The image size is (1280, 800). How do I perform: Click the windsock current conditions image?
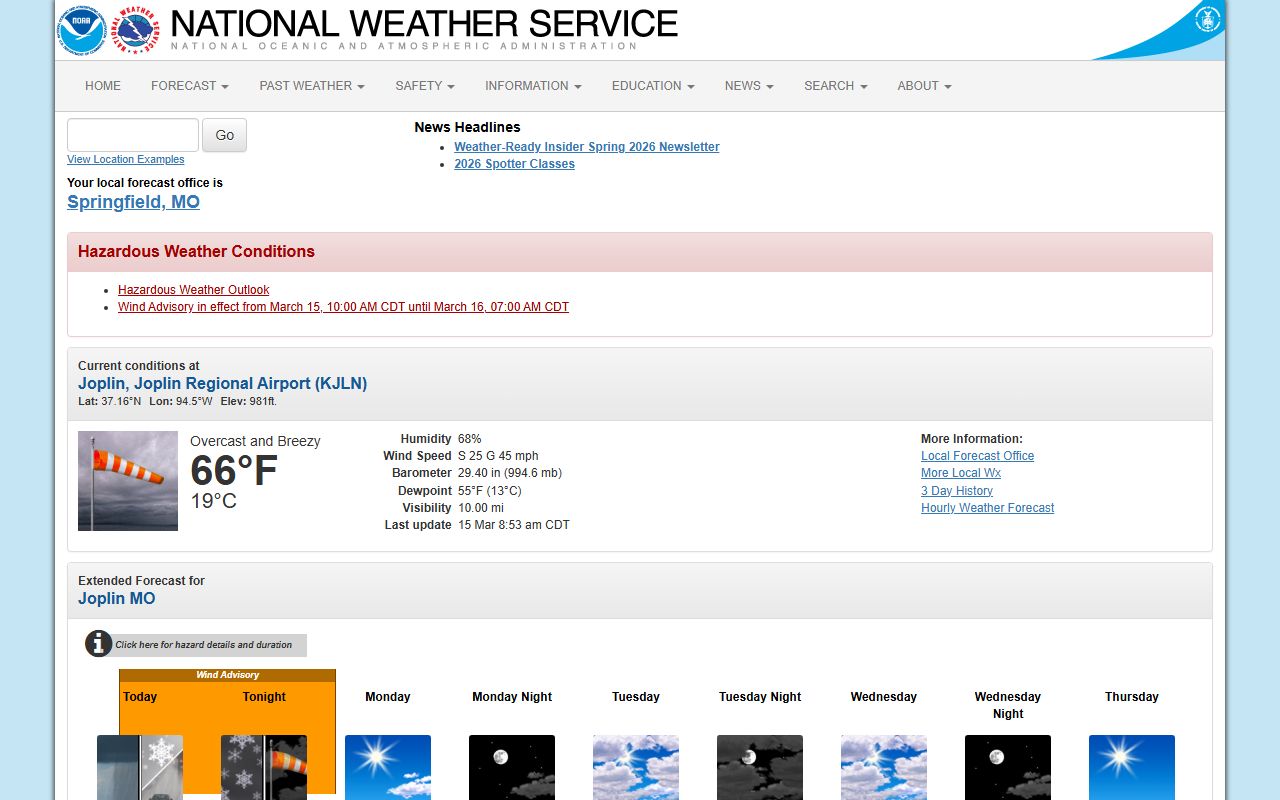[x=128, y=481]
